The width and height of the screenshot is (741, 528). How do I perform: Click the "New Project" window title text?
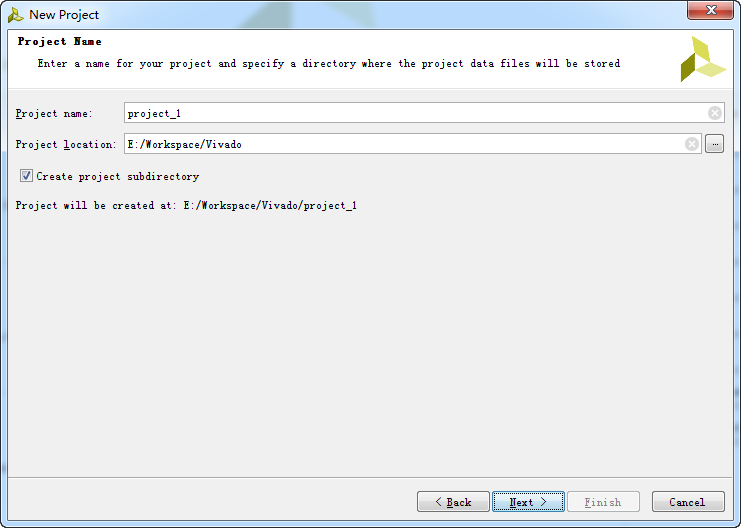[64, 15]
